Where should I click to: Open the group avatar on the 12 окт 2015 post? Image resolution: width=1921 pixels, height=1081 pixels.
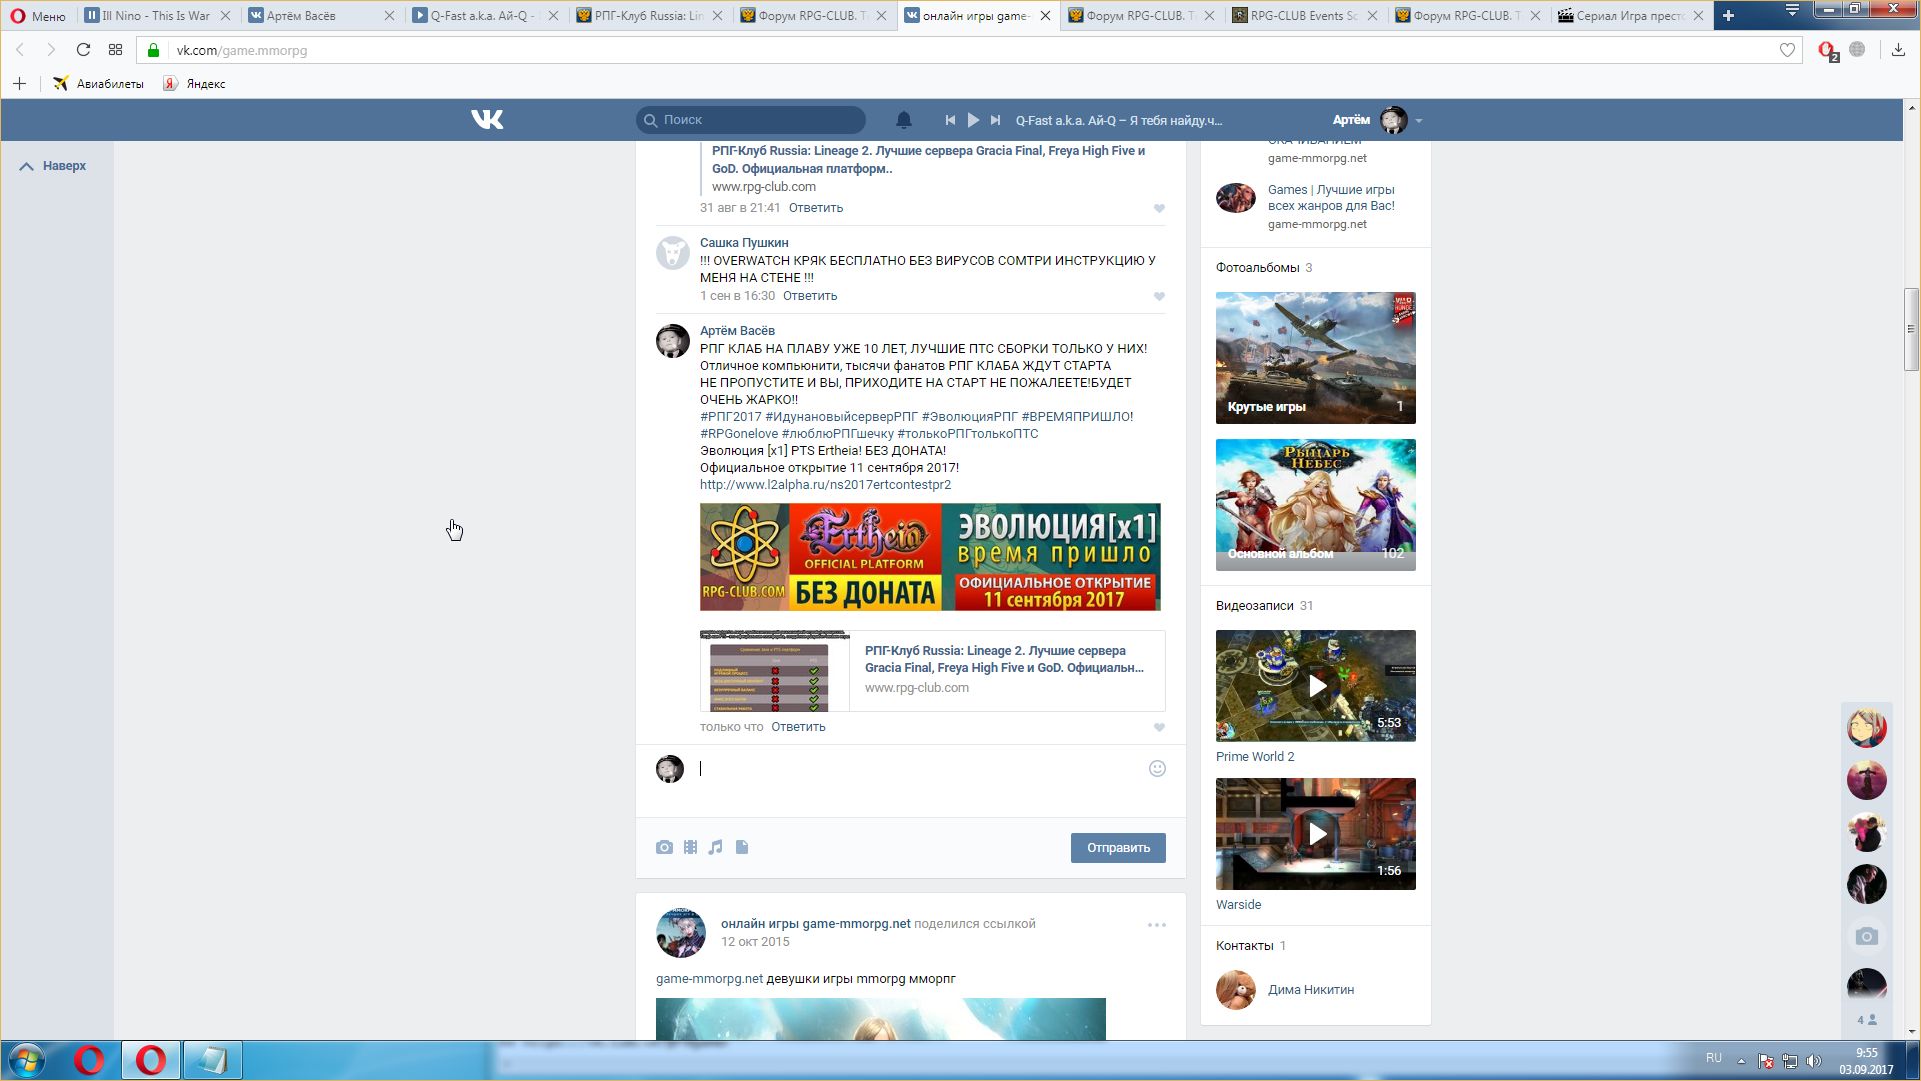681,933
